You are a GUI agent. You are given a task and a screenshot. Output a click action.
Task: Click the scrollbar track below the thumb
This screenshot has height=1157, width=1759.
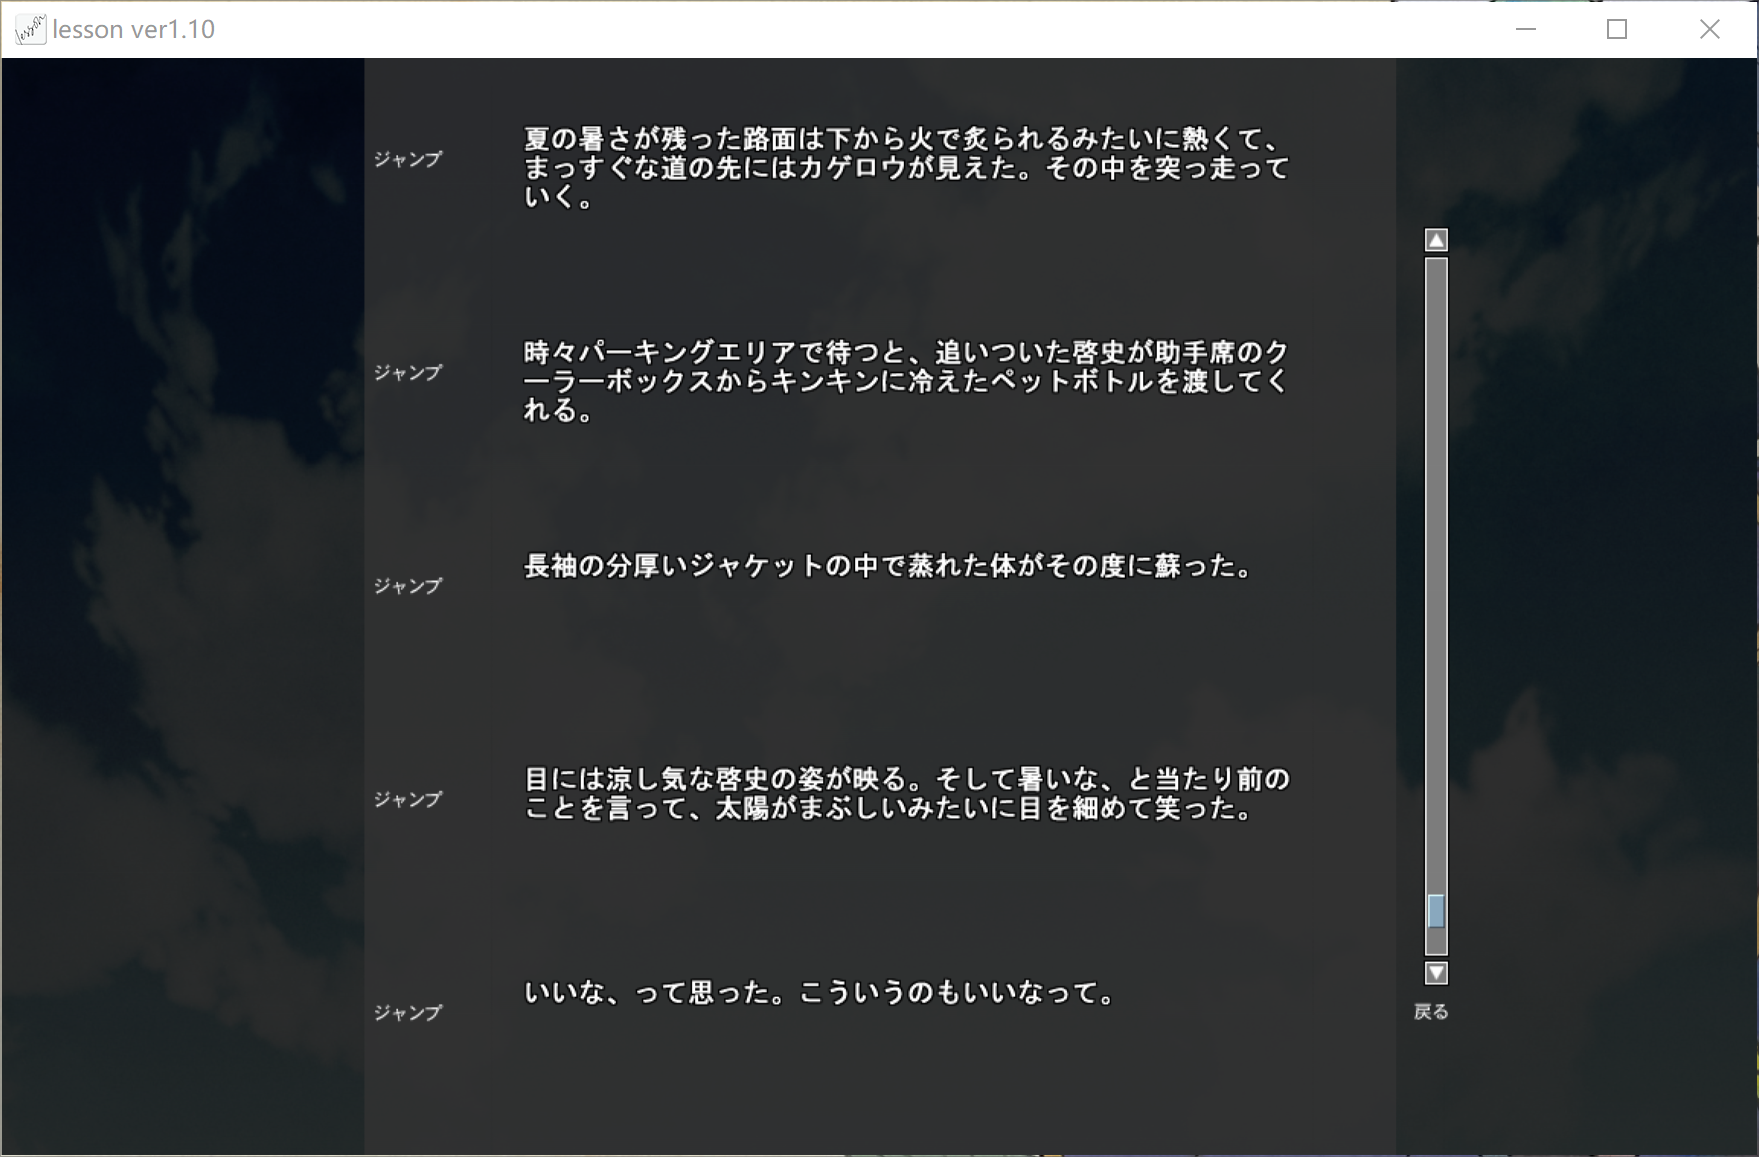[1436, 942]
